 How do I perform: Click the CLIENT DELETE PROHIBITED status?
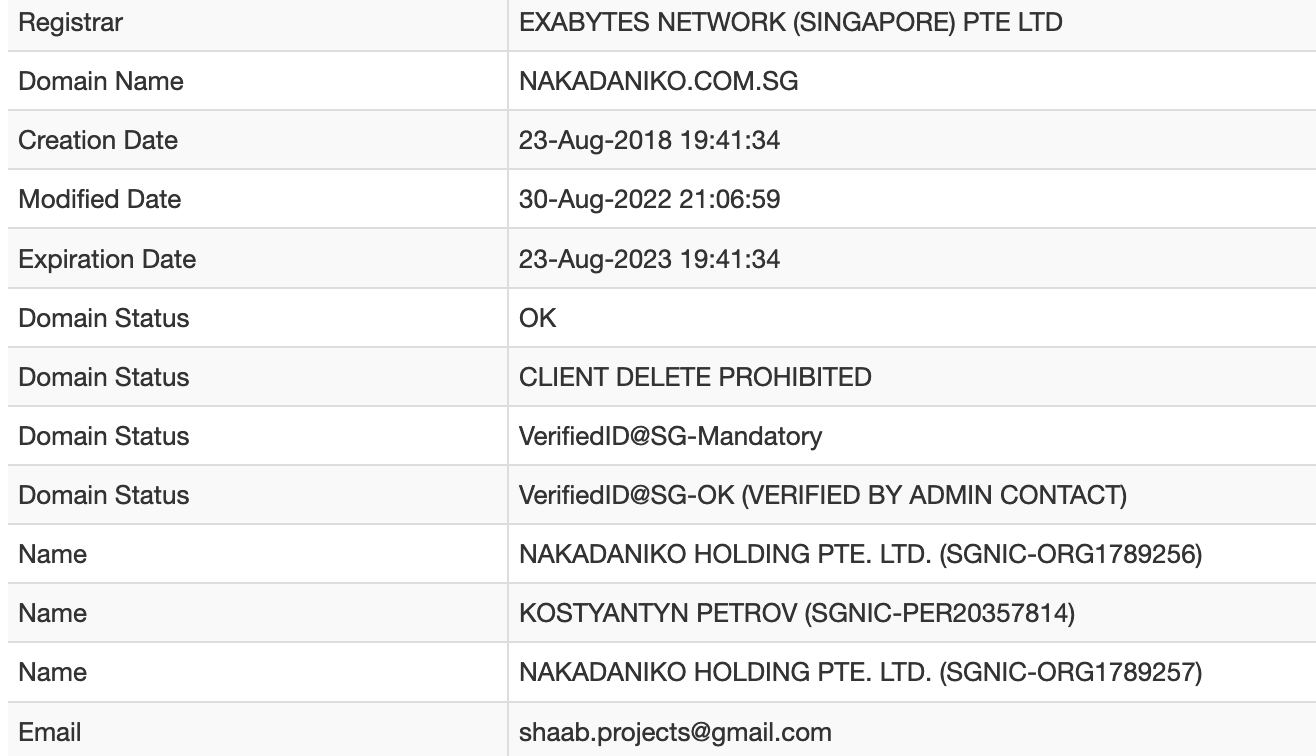tap(695, 377)
